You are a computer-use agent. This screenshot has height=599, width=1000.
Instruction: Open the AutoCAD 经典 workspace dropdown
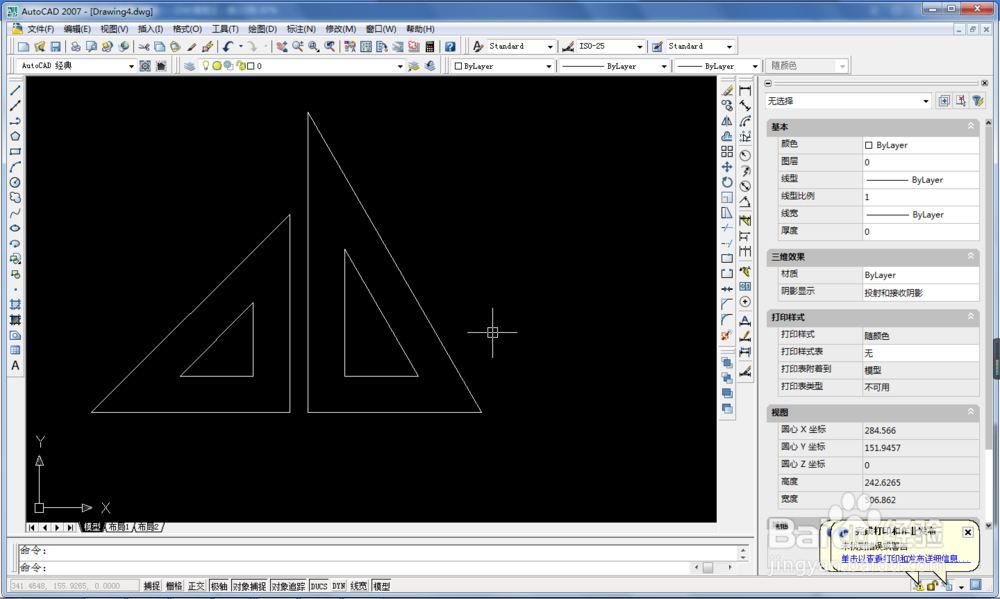pyautogui.click(x=131, y=66)
